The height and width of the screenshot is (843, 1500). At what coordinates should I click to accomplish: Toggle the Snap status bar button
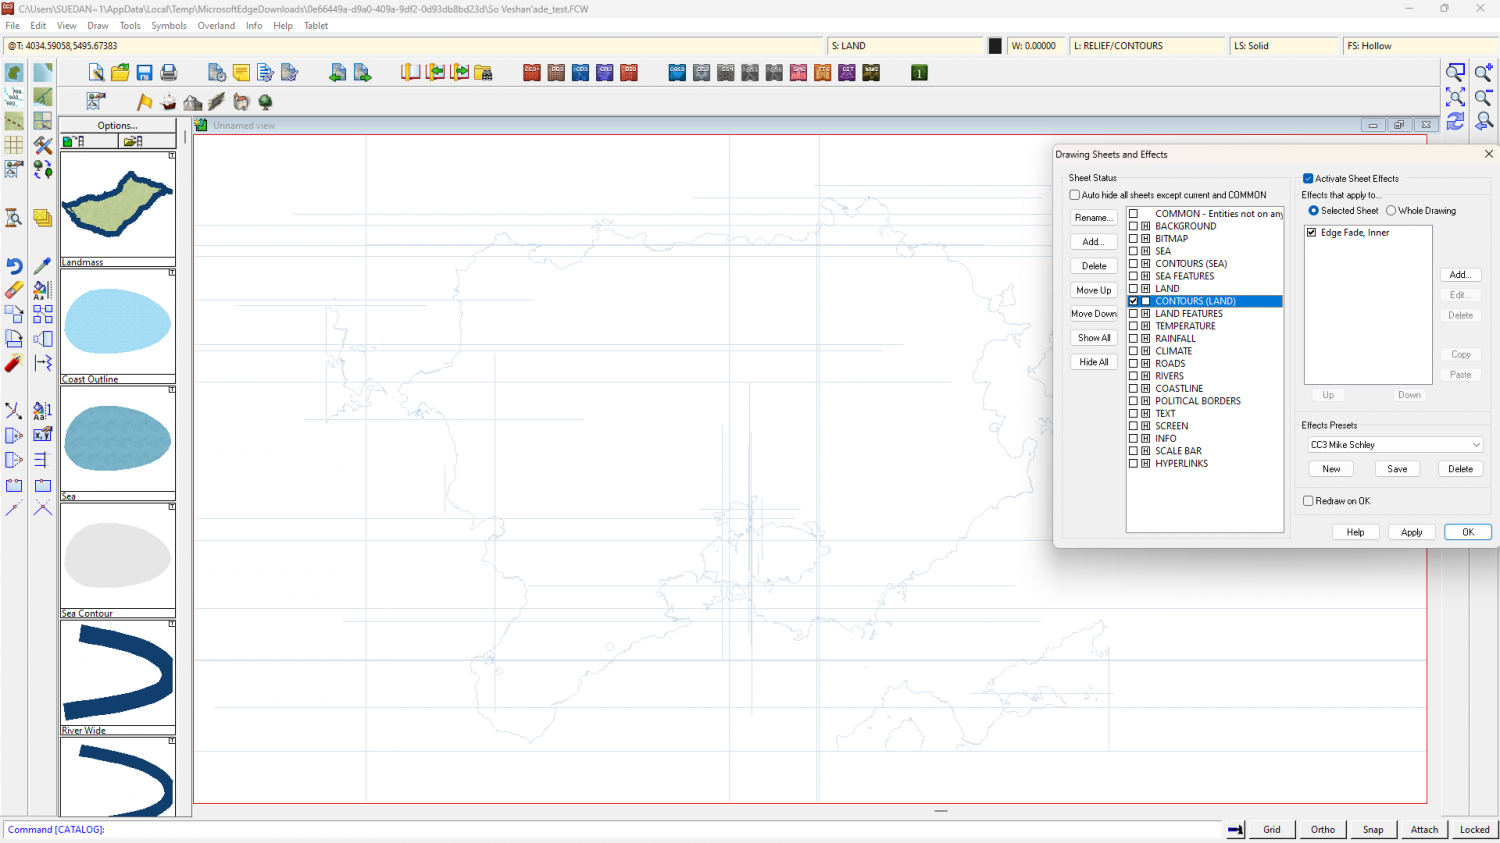pos(1373,829)
